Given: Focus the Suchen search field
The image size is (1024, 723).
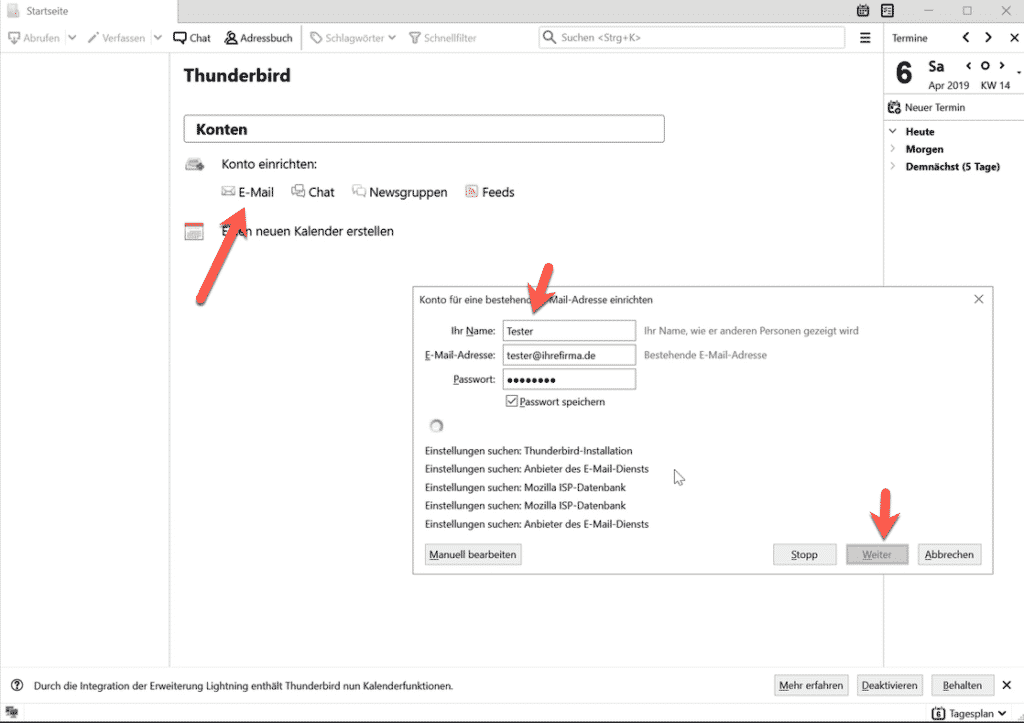Looking at the screenshot, I should [x=692, y=37].
